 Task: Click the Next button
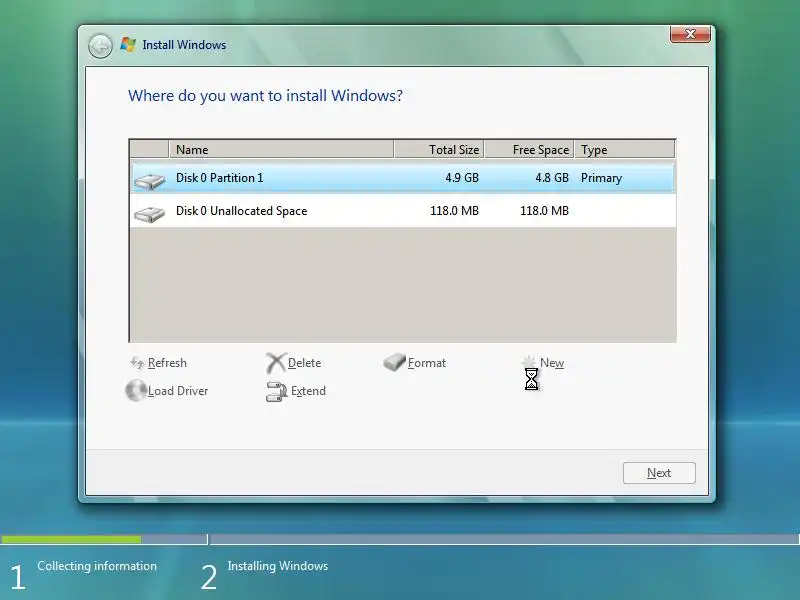(x=659, y=473)
